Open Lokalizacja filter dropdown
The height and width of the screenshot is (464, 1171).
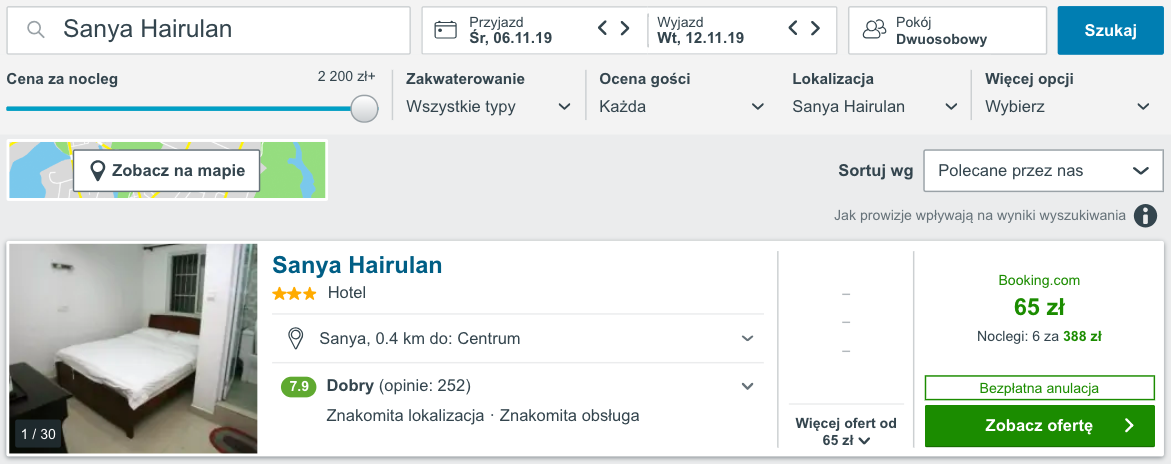[x=875, y=107]
